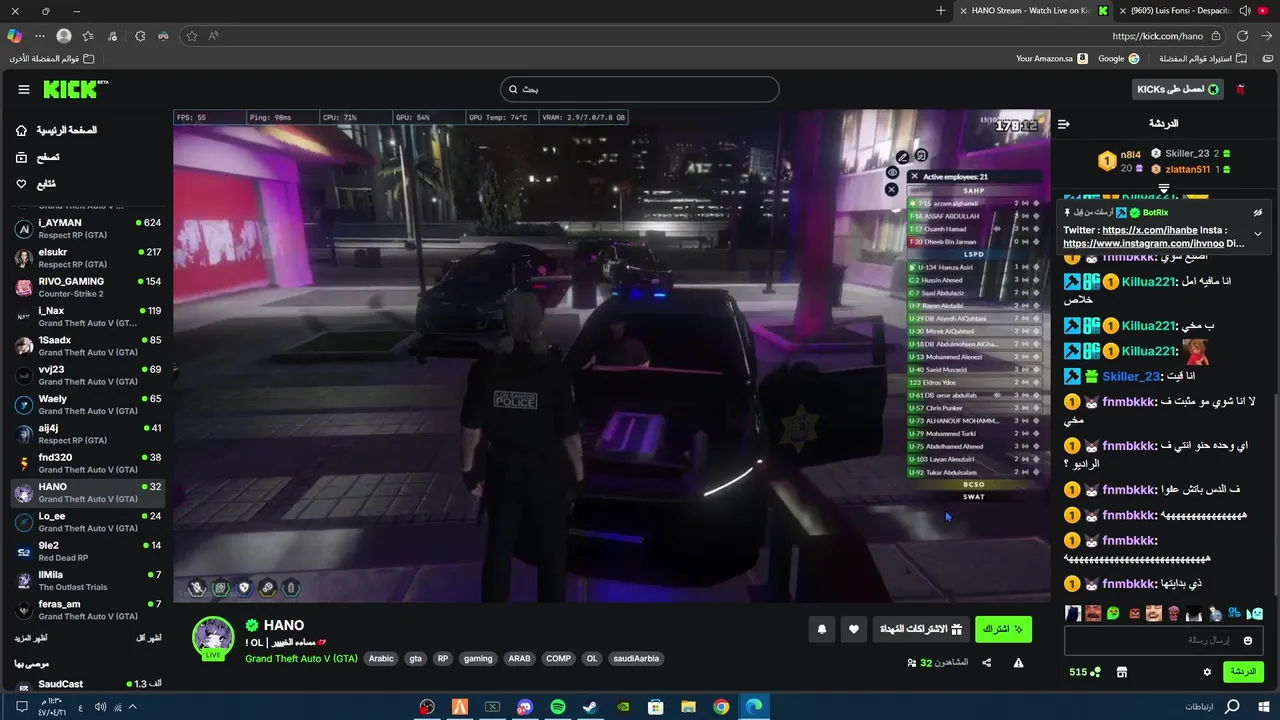
Task: Select the Arabic tag
Action: 381,659
